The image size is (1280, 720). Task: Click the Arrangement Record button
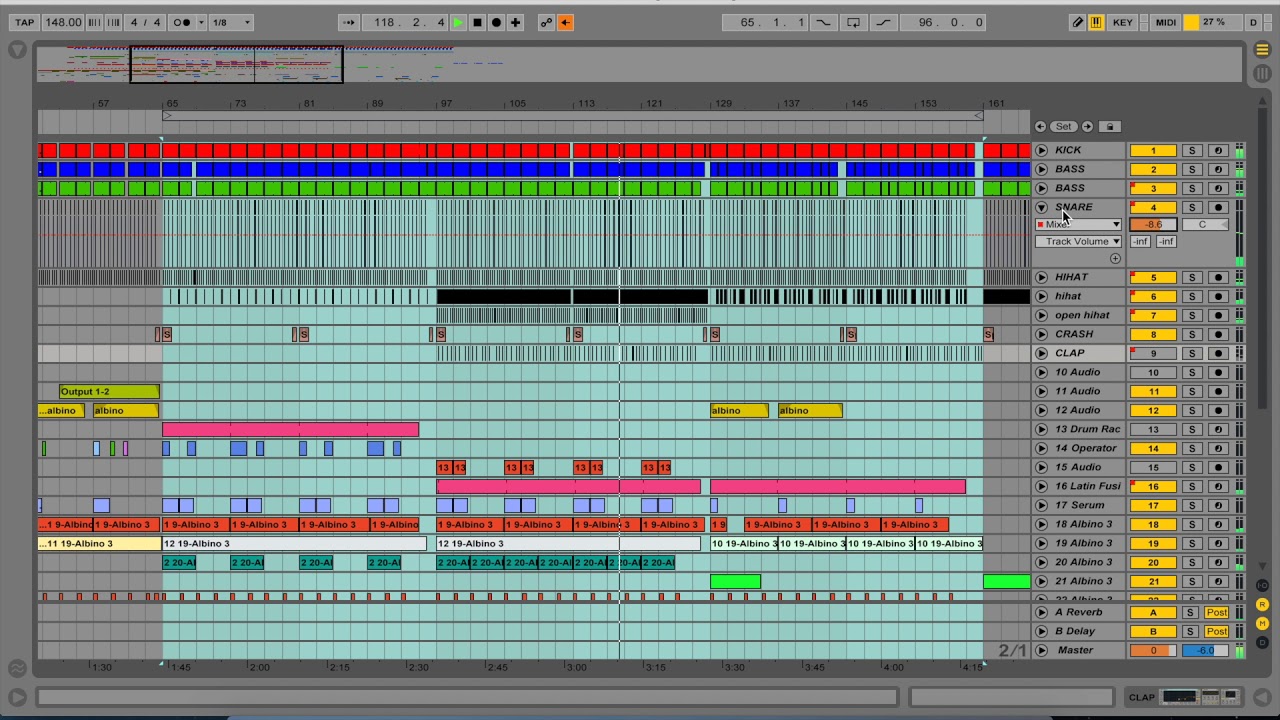tap(496, 22)
